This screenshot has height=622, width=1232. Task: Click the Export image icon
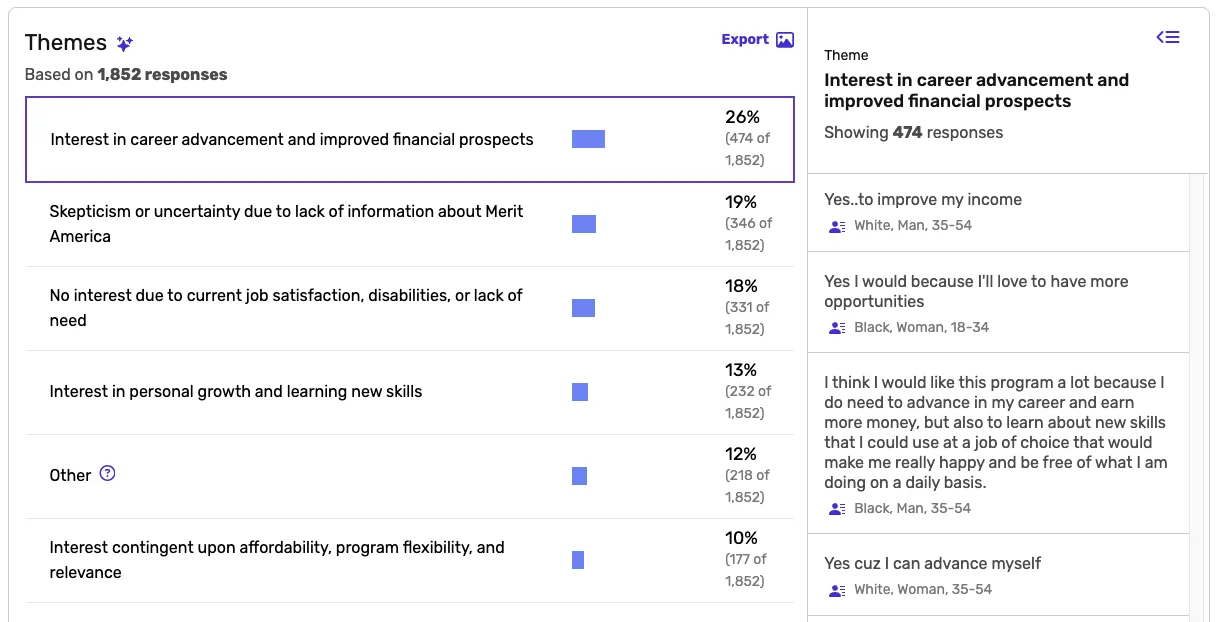point(785,40)
